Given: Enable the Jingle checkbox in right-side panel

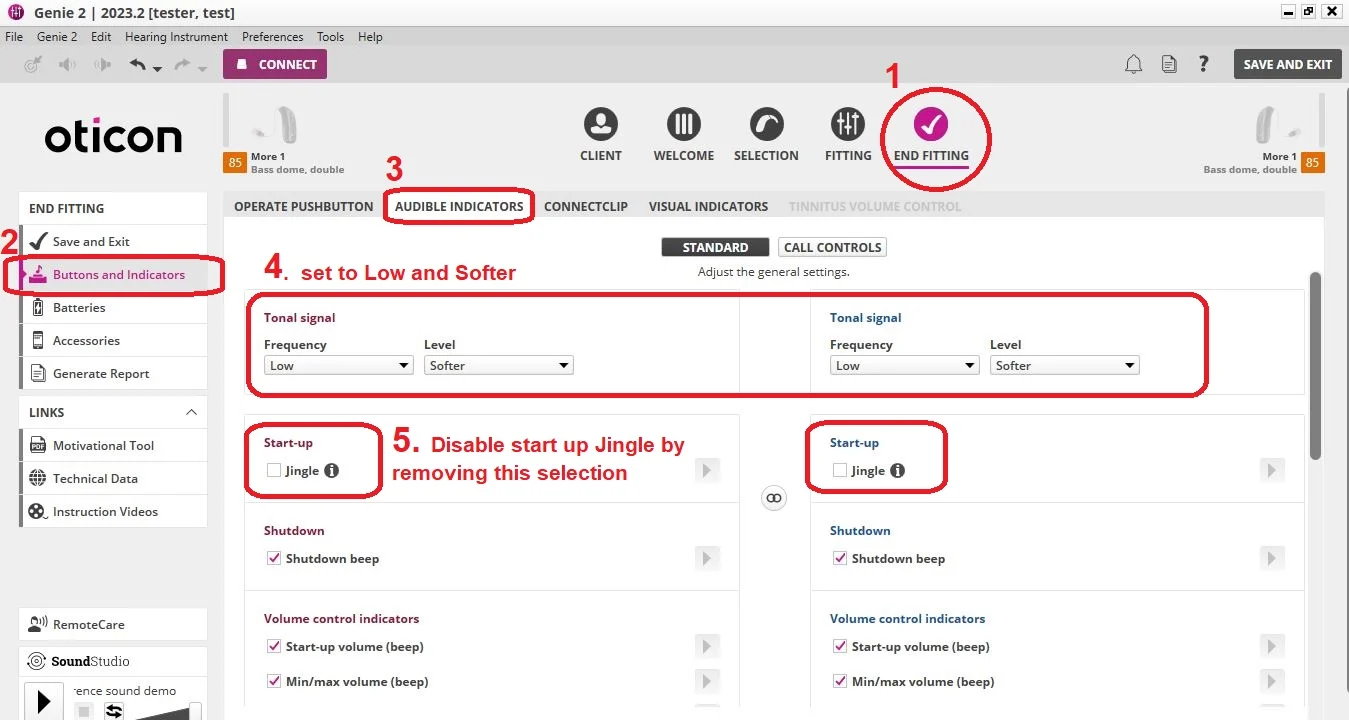Looking at the screenshot, I should click(x=840, y=470).
